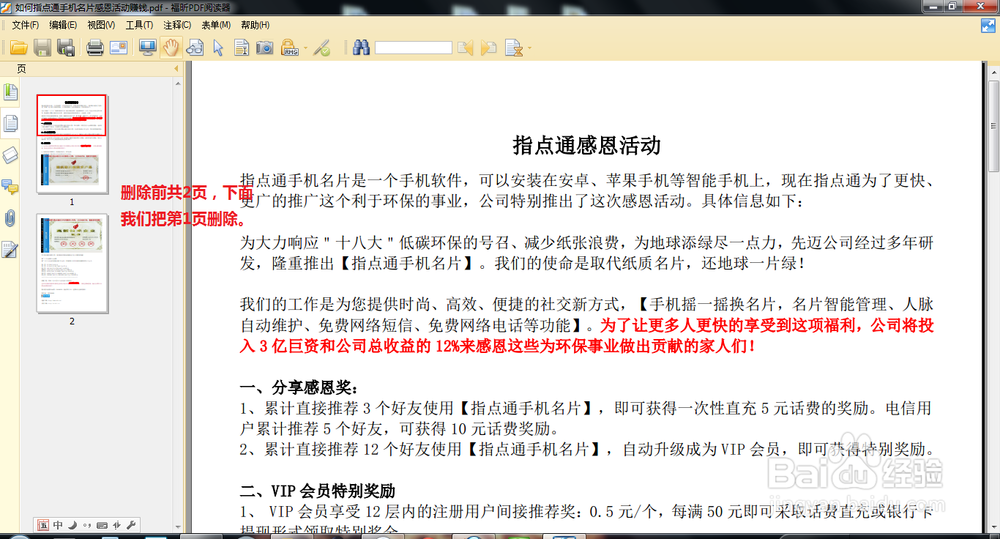Click the thumbnail panel scroll-up arrow

[x=178, y=84]
